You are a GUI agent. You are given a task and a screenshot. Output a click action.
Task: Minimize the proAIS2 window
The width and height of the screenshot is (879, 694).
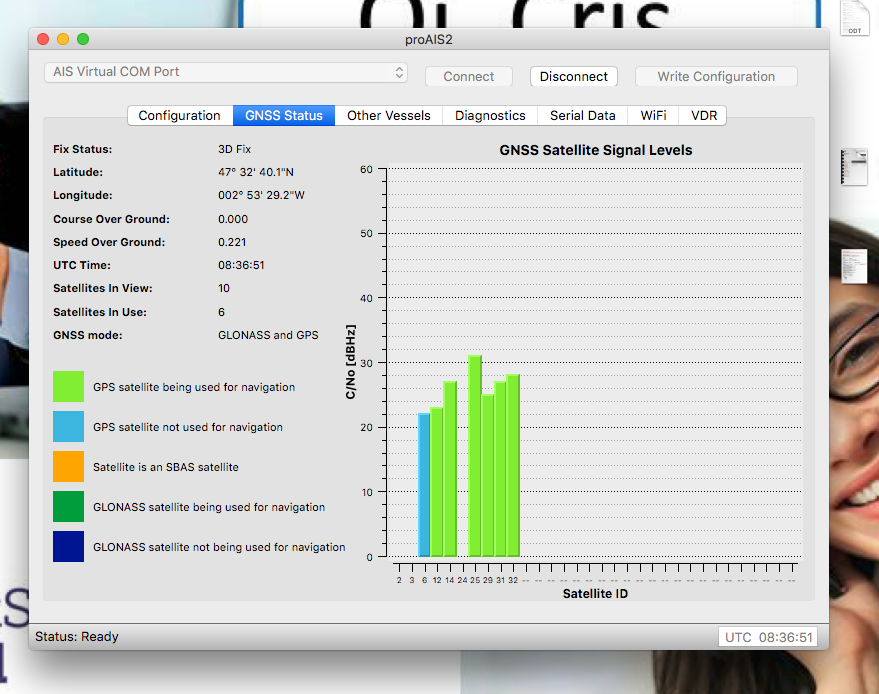[63, 39]
